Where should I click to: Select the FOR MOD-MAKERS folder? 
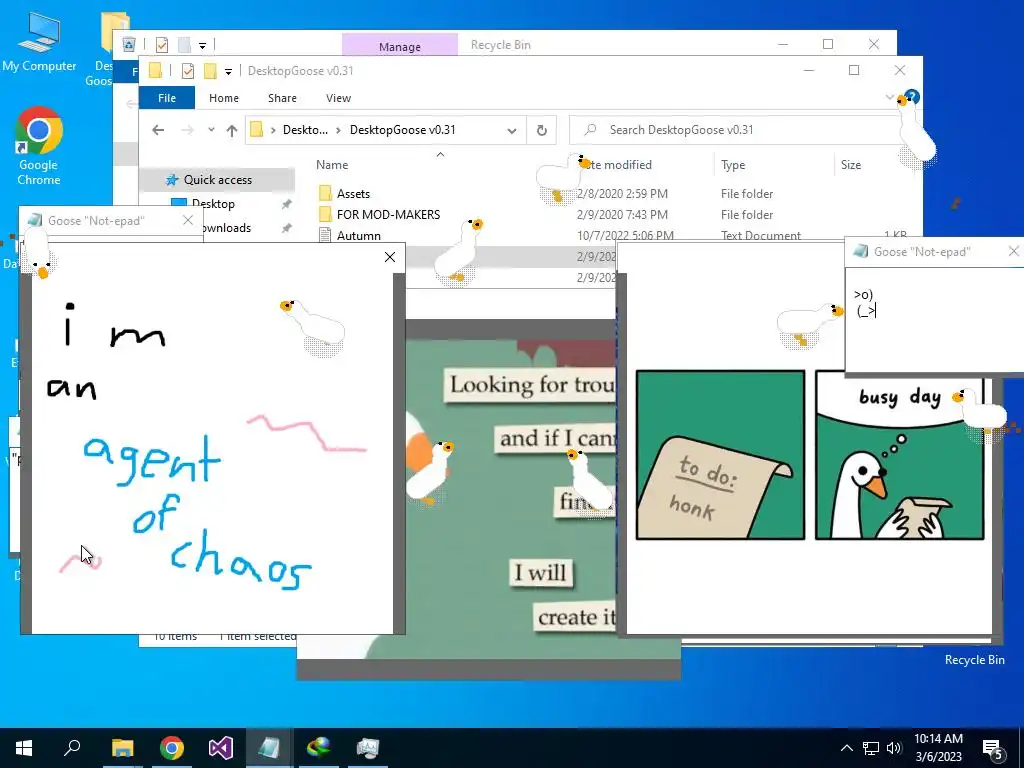coord(388,214)
